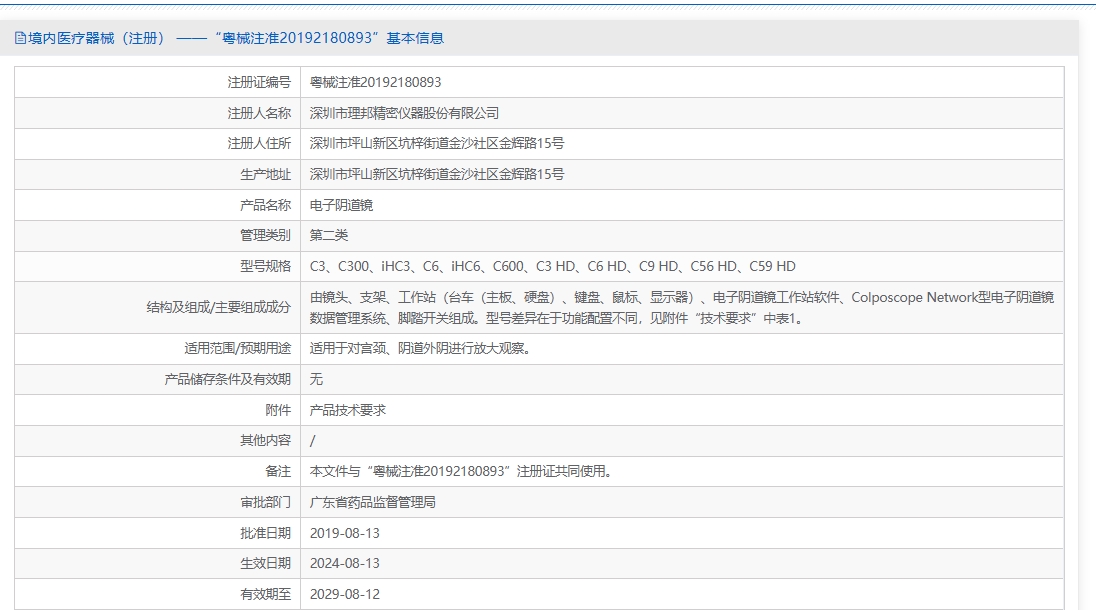1096x610 pixels.
Task: Click the label 注册人名称
Action: [259, 113]
